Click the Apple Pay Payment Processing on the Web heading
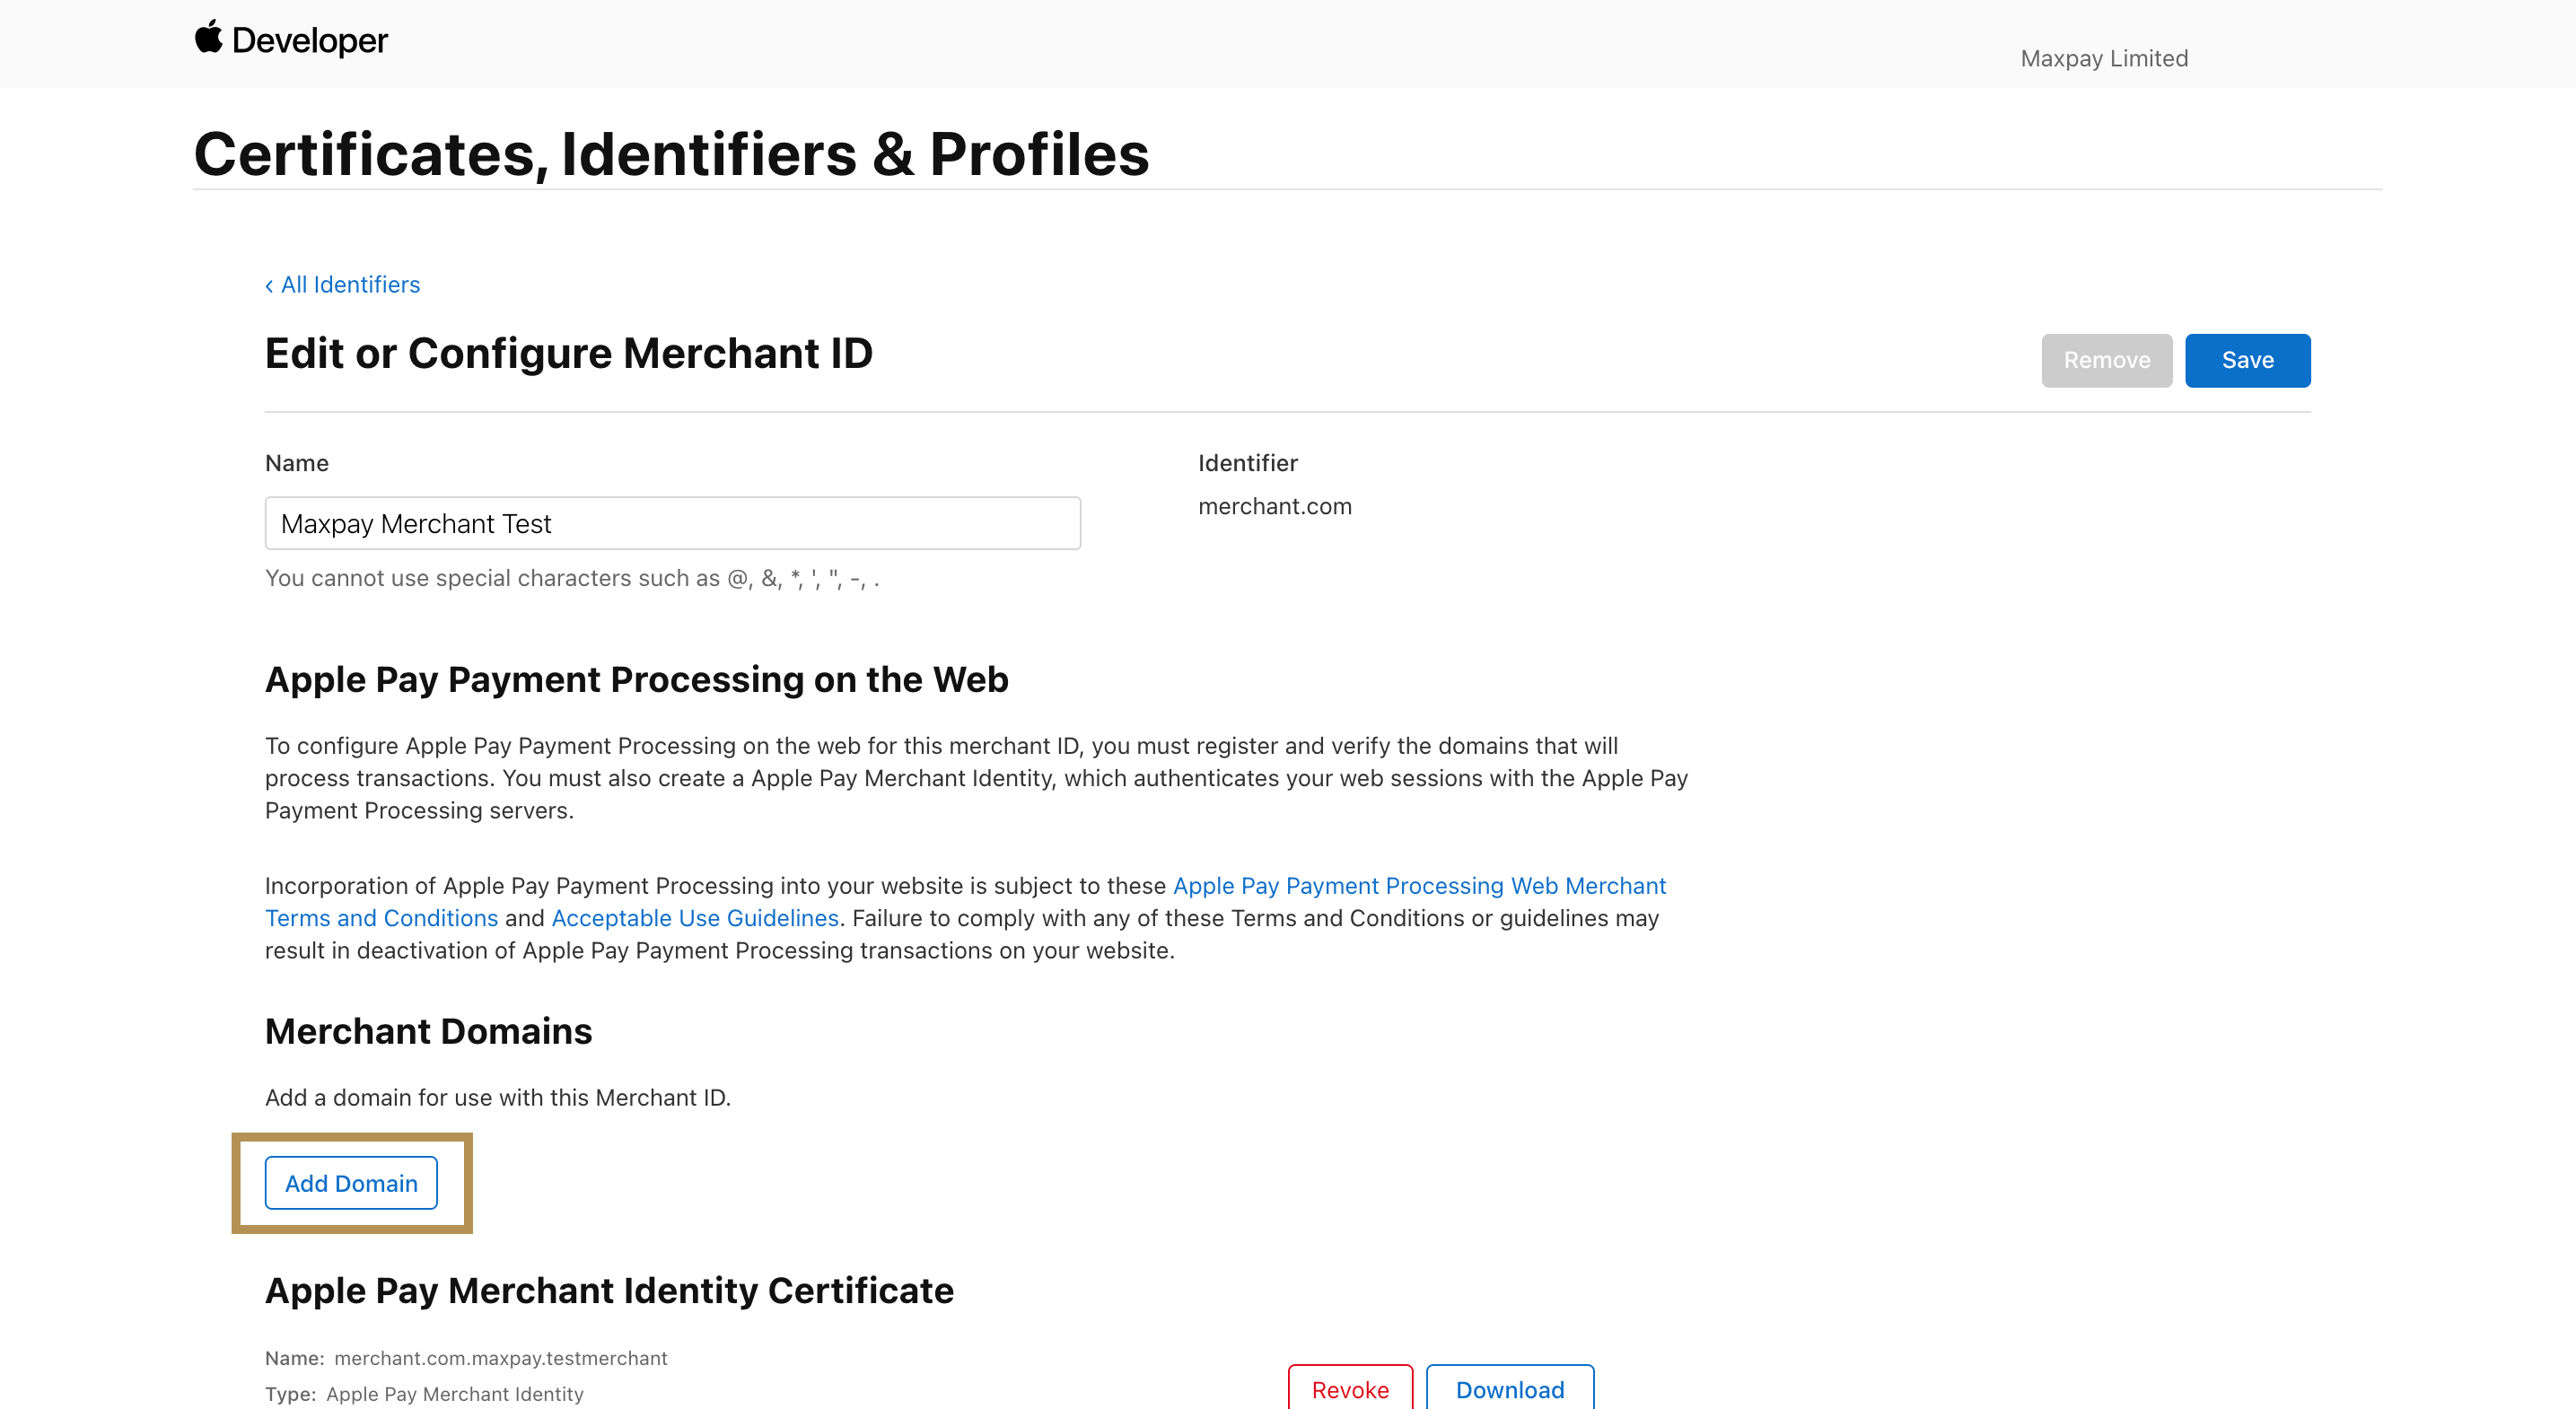The image size is (2576, 1409). [636, 679]
